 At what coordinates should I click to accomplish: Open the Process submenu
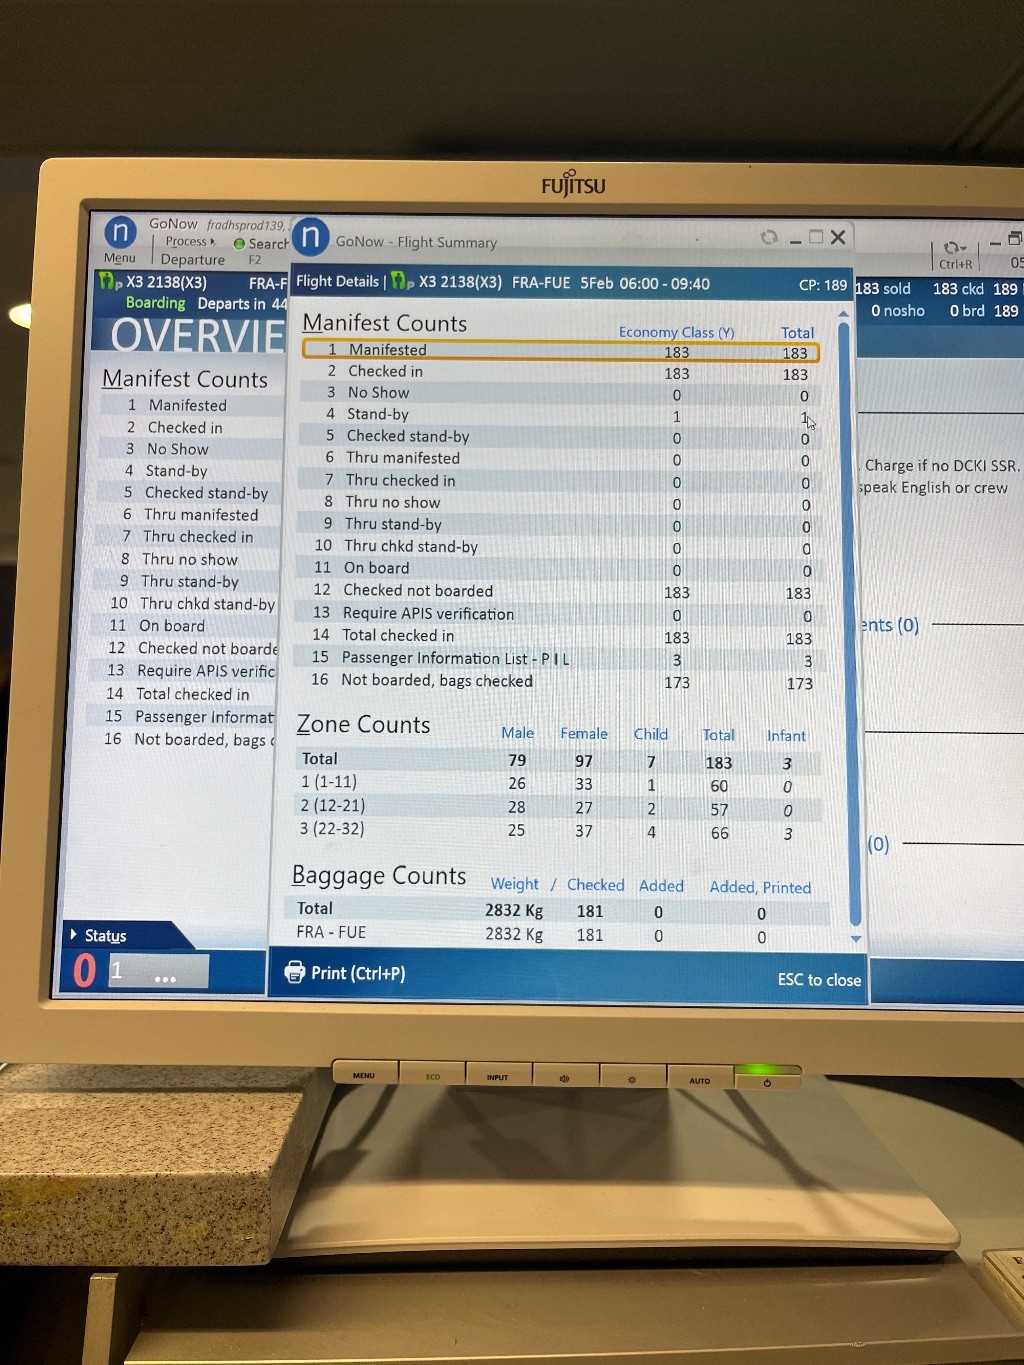click(x=190, y=242)
